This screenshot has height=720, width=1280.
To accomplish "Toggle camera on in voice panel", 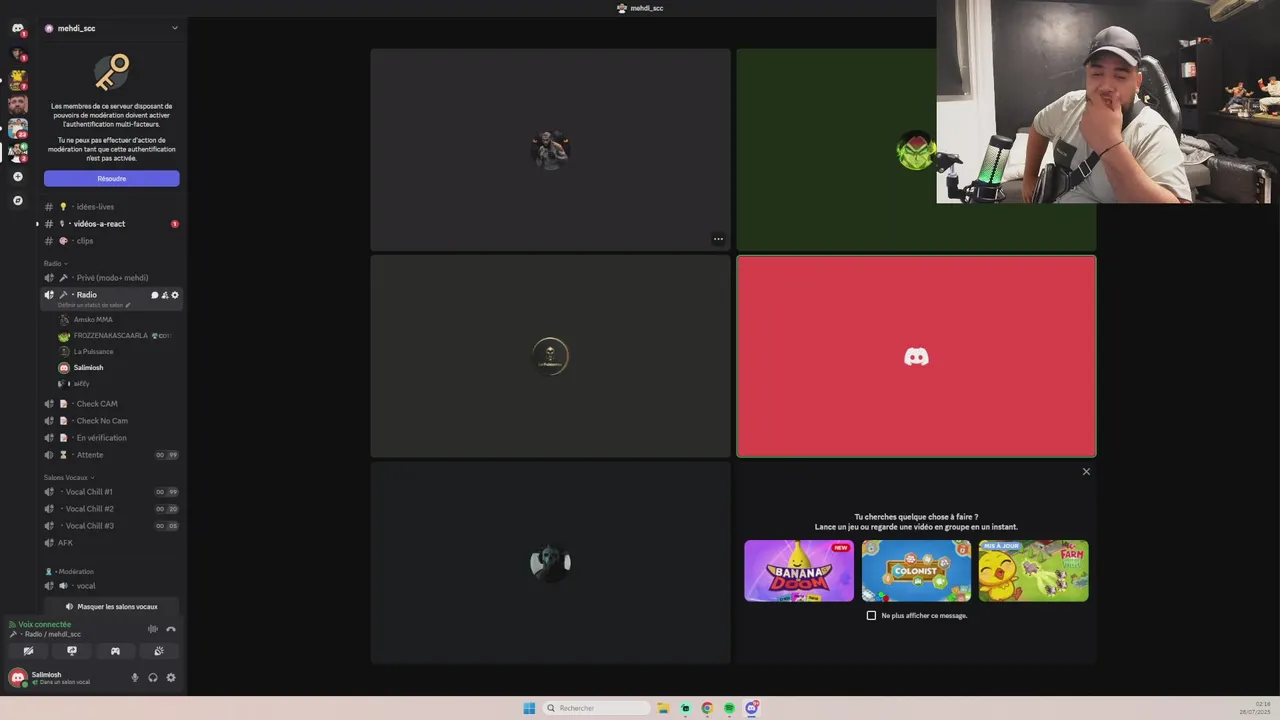I will point(28,651).
